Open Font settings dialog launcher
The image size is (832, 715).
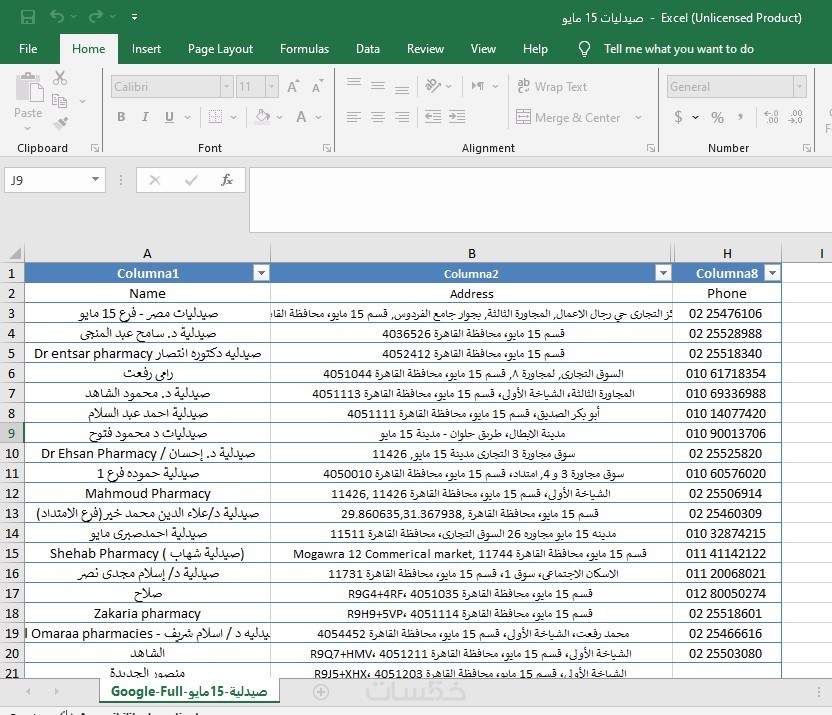327,148
